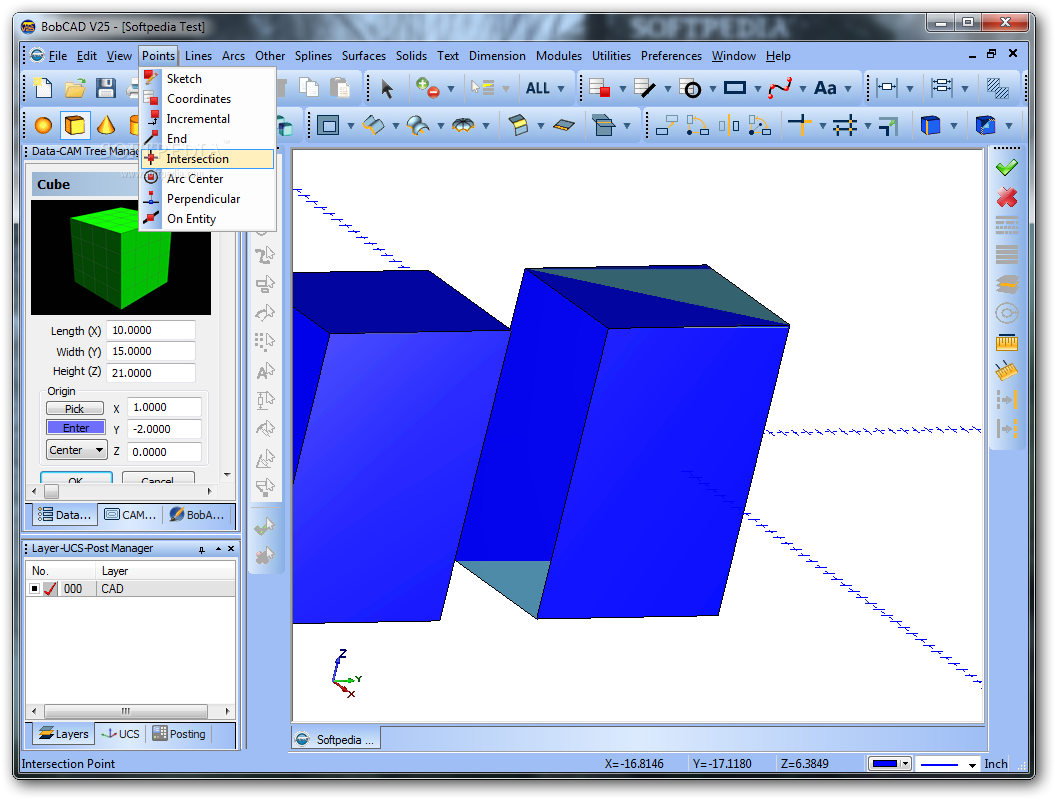Choose Arc Center from Points menu
The image size is (1056, 800).
[x=207, y=179]
